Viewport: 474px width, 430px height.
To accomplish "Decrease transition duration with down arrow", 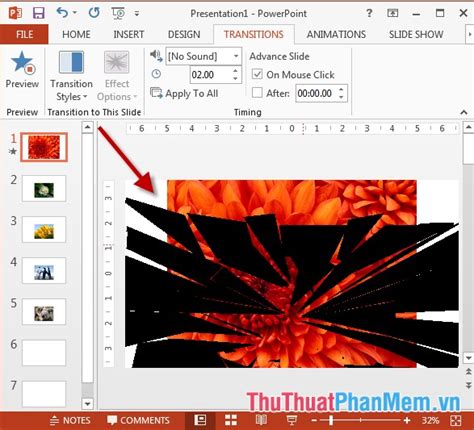I will coord(236,79).
